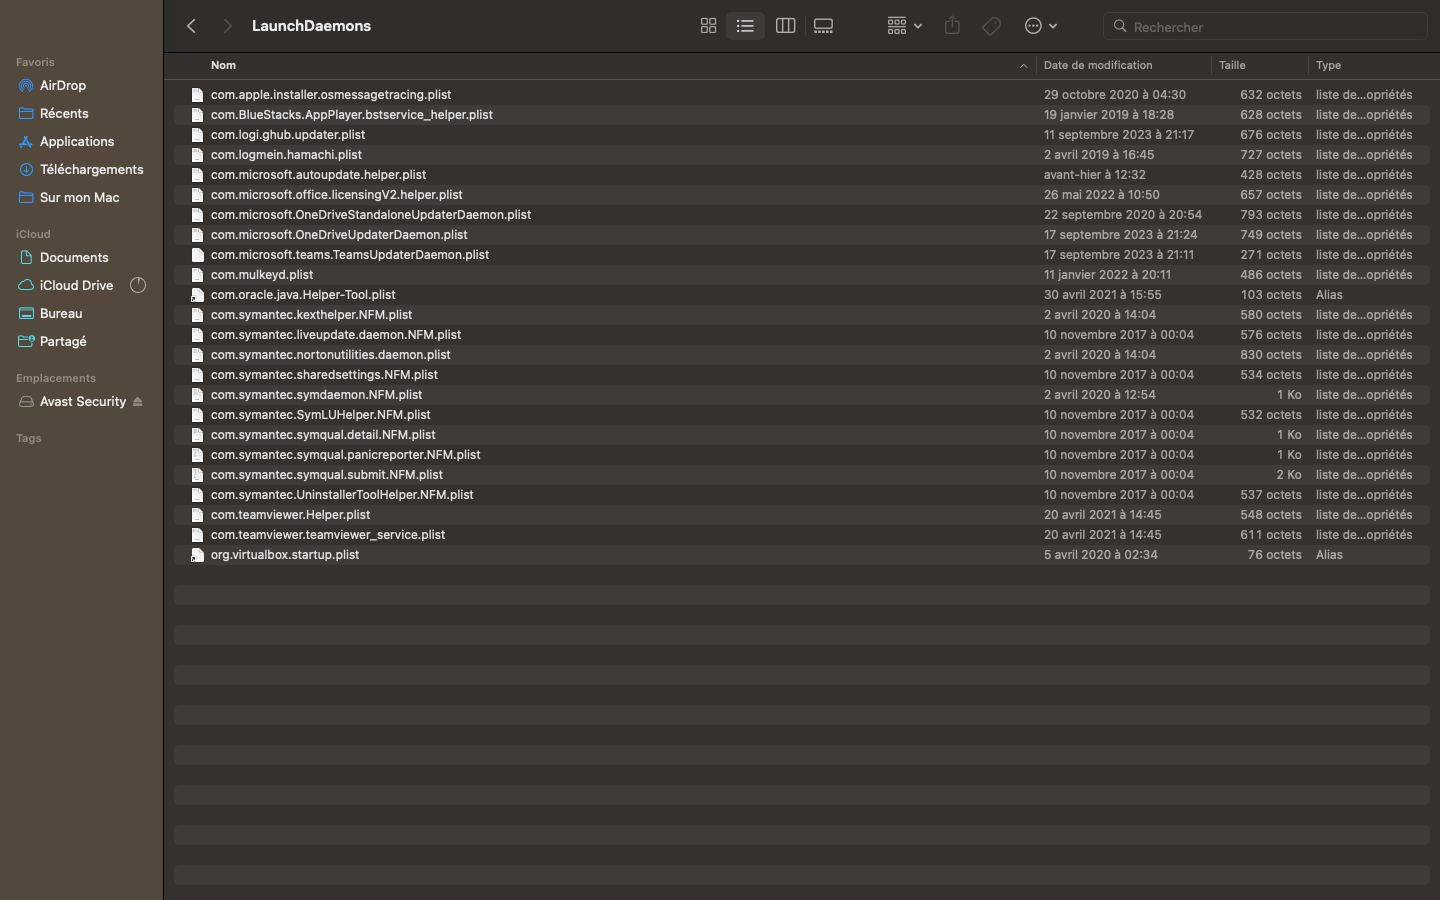This screenshot has width=1440, height=900.
Task: Click the file icon of com.mulkeyd.plist
Action: pos(197,275)
